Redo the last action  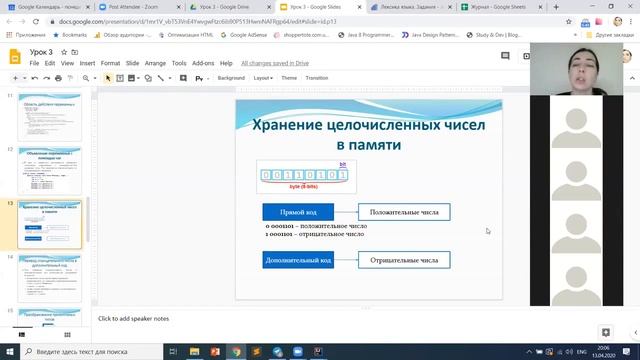click(47, 78)
